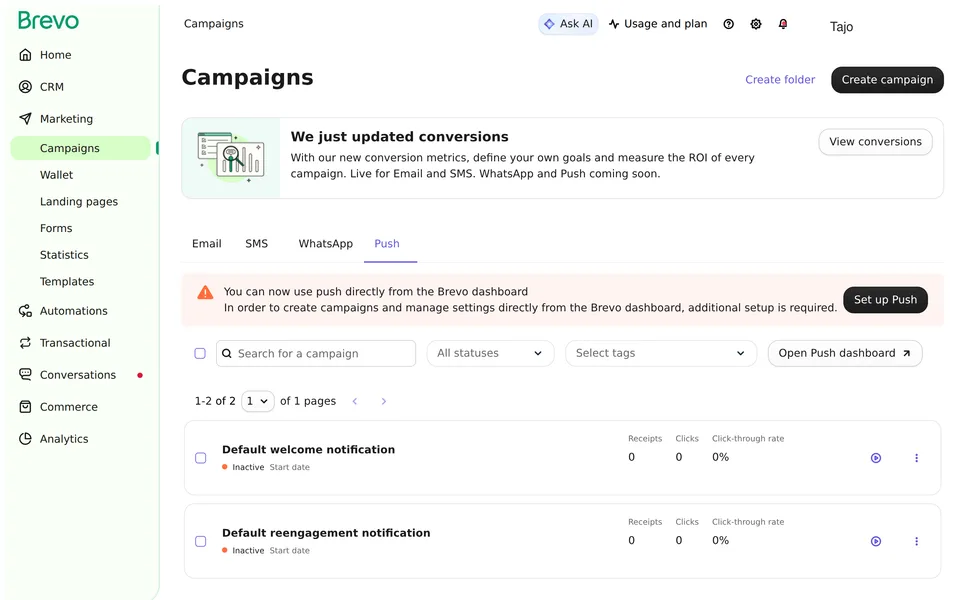960x600 pixels.
Task: Click the Commerce bag icon
Action: pyautogui.click(x=25, y=407)
